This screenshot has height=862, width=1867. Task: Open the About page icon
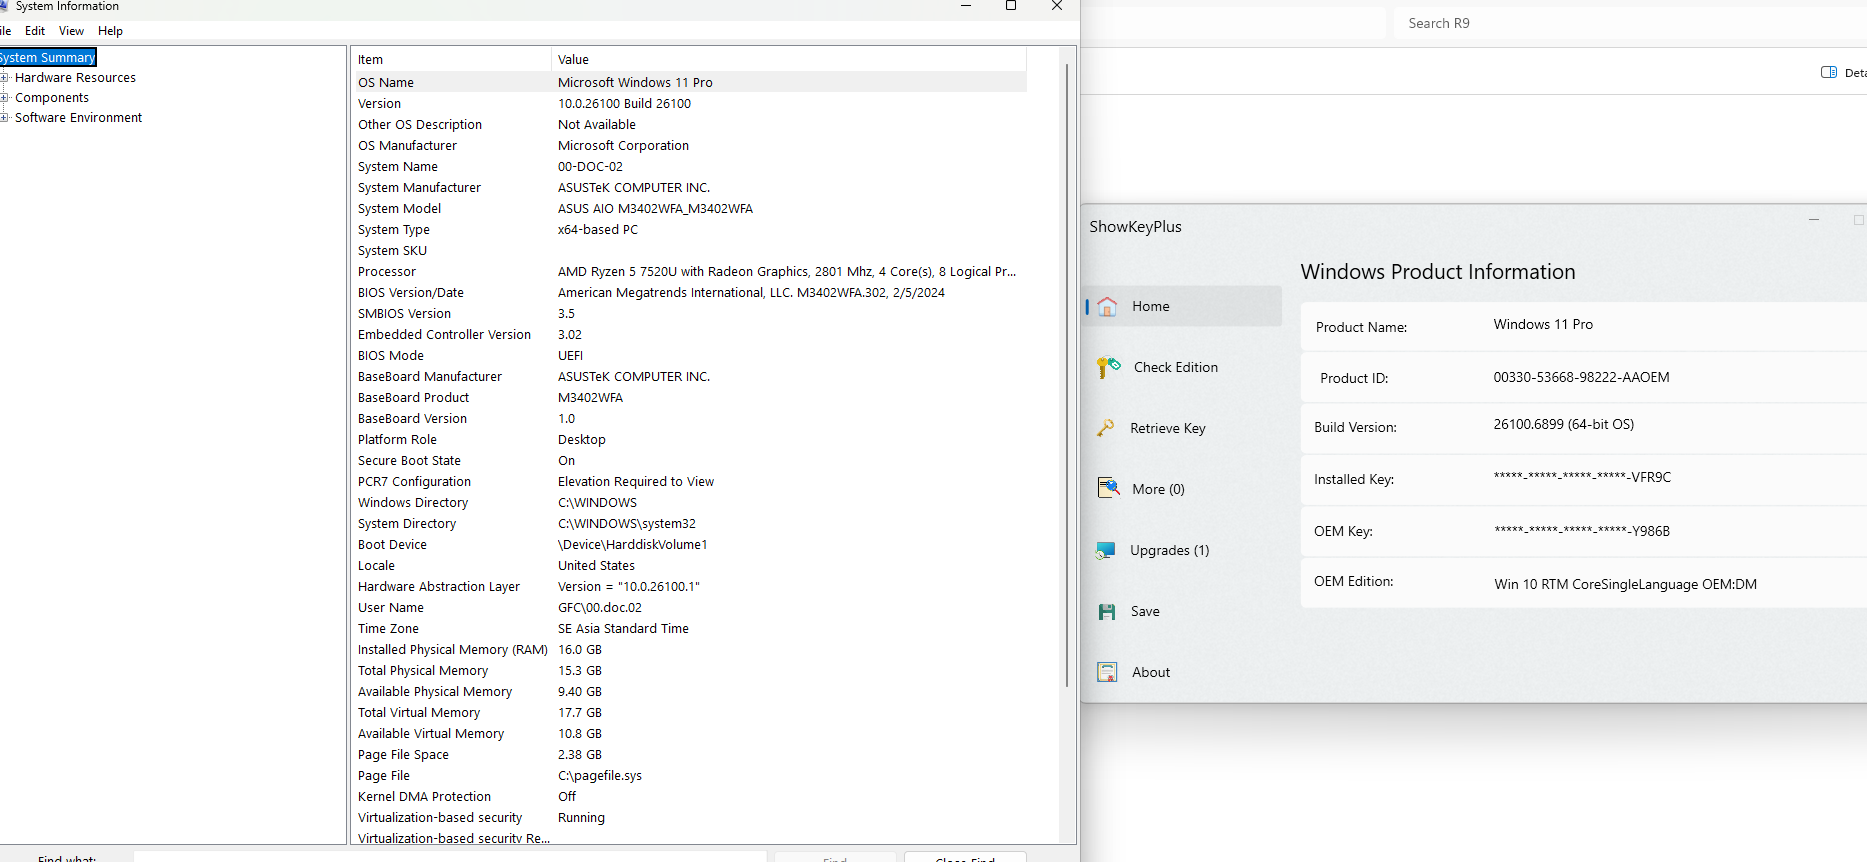tap(1107, 672)
